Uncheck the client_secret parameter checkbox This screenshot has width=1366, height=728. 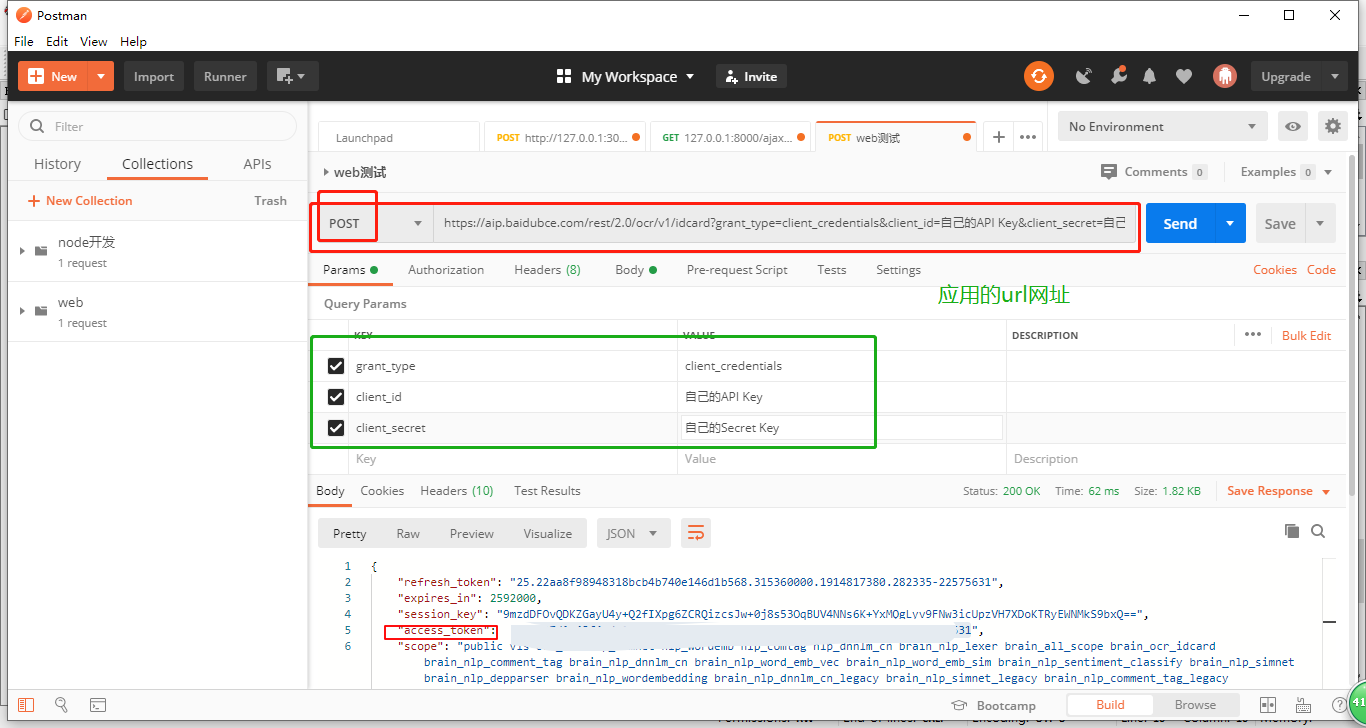336,428
